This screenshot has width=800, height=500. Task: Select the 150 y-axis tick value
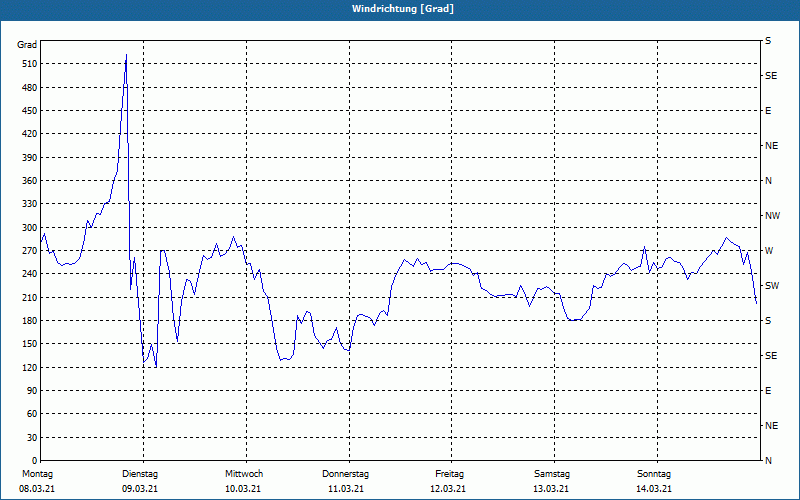point(30,344)
